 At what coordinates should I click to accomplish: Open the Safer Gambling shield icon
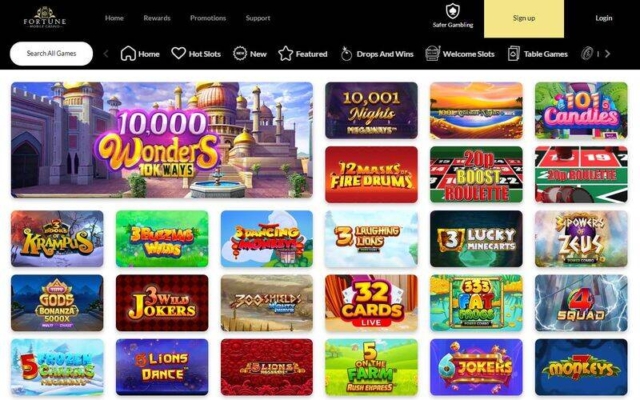point(453,11)
